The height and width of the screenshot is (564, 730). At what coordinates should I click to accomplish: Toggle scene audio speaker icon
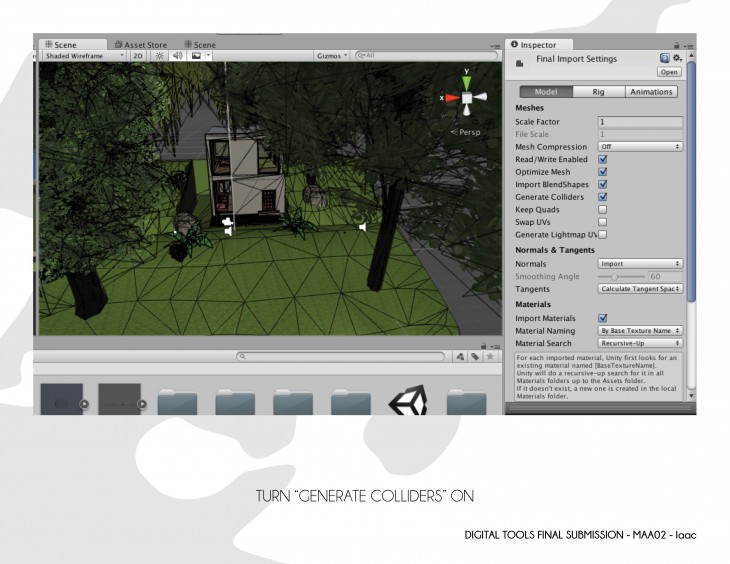177,56
